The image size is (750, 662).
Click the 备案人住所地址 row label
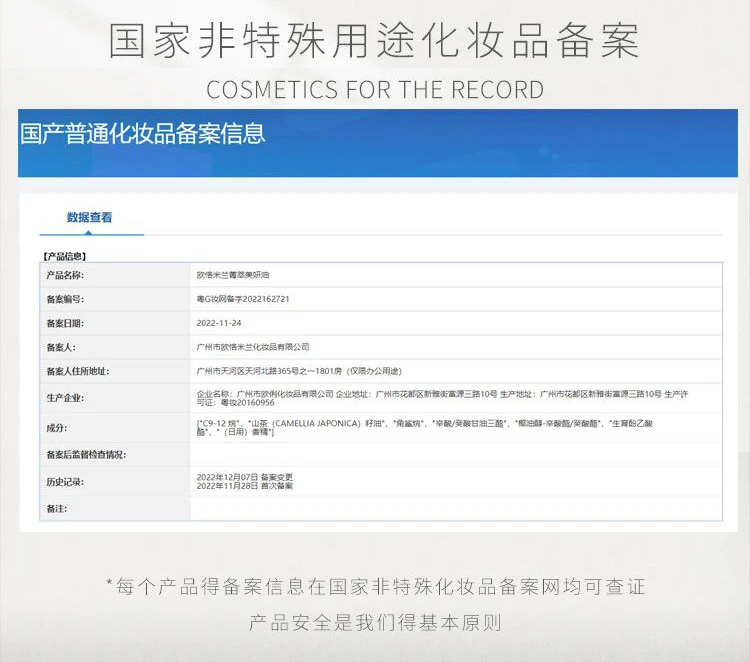[x=77, y=371]
